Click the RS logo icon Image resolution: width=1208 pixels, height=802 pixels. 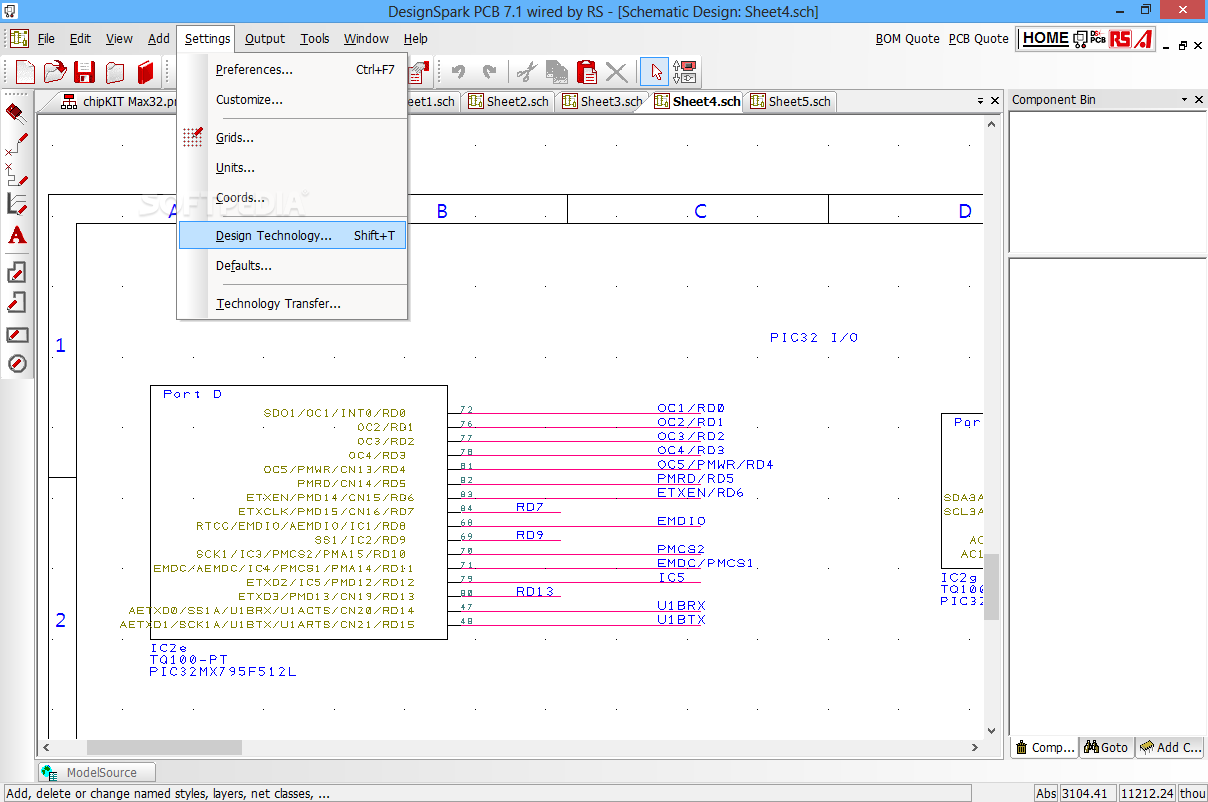1120,39
